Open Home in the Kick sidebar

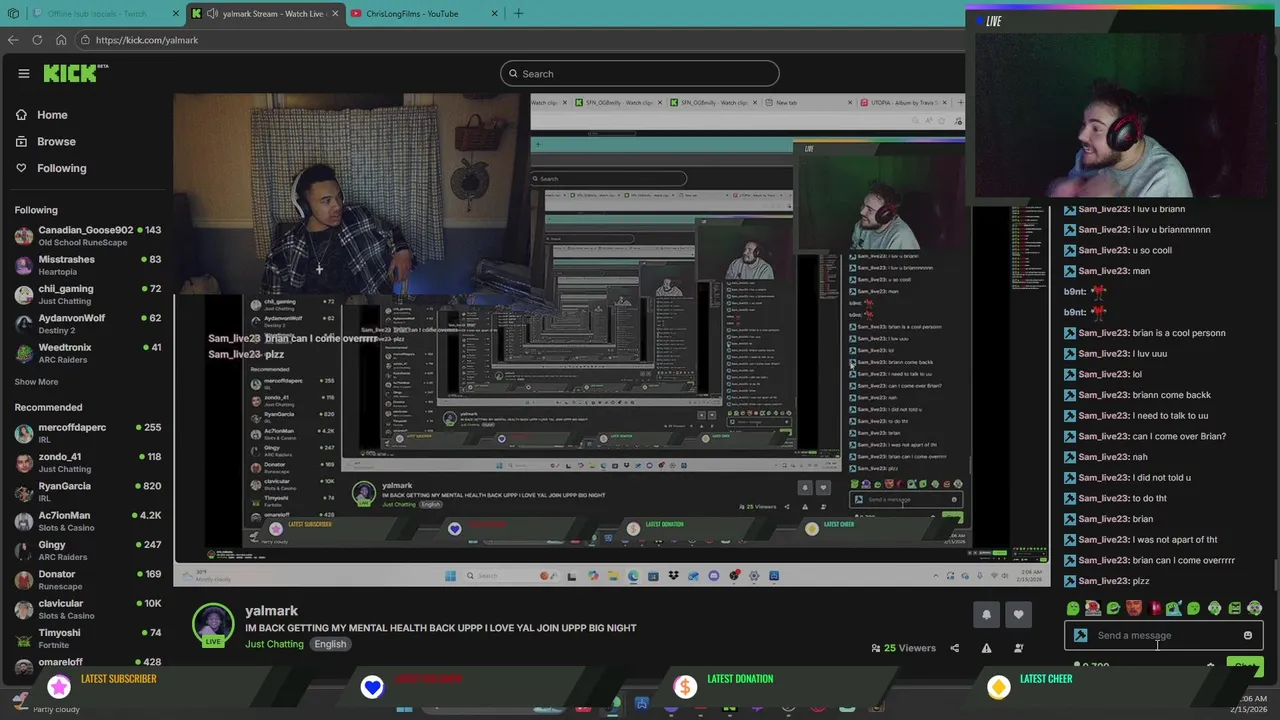[41, 115]
